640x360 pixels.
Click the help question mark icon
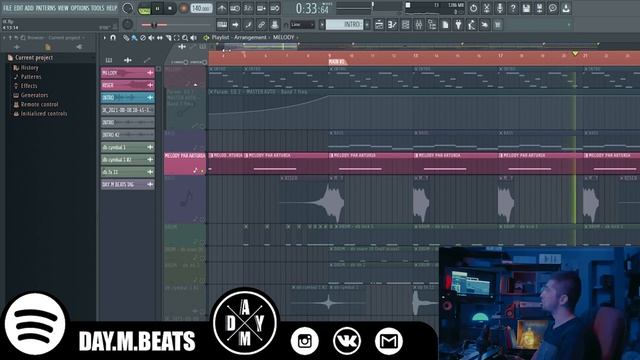coord(513,8)
